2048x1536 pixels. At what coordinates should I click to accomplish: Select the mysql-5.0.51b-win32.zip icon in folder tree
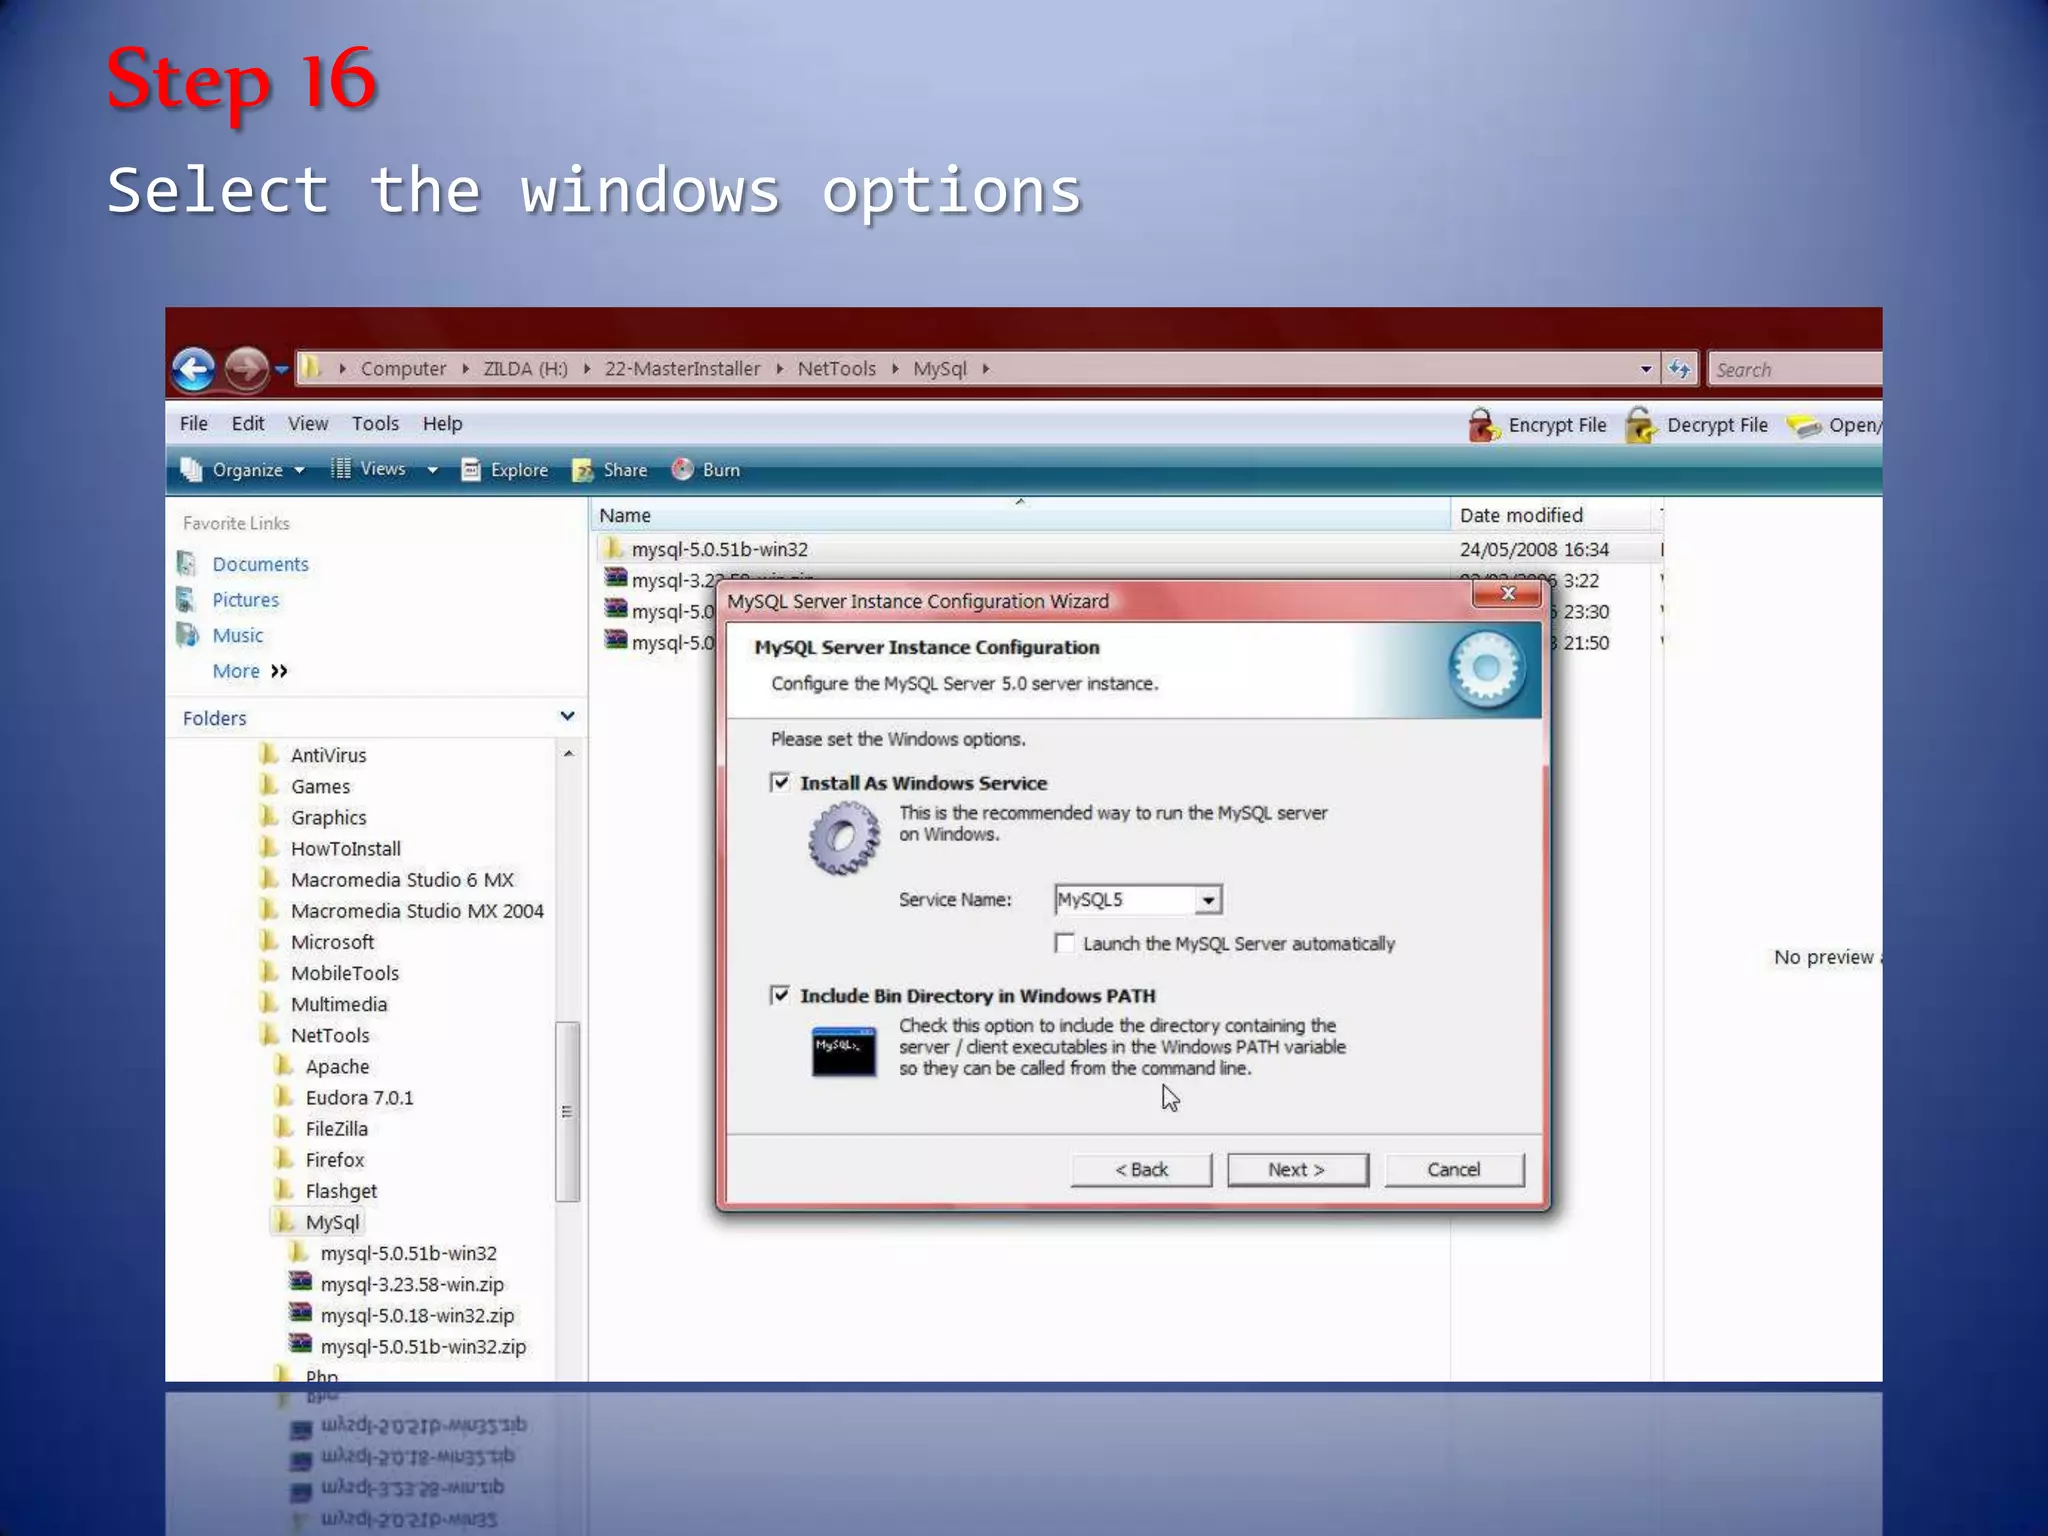[x=300, y=1344]
